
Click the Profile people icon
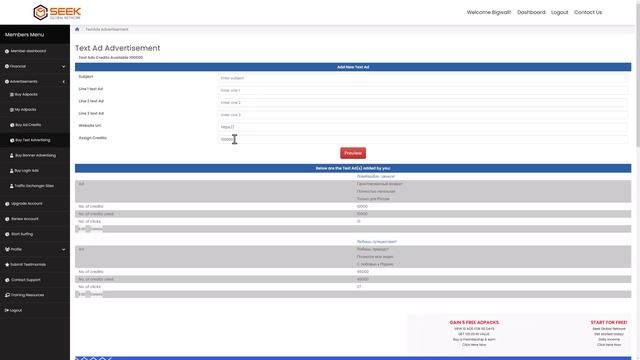7,249
